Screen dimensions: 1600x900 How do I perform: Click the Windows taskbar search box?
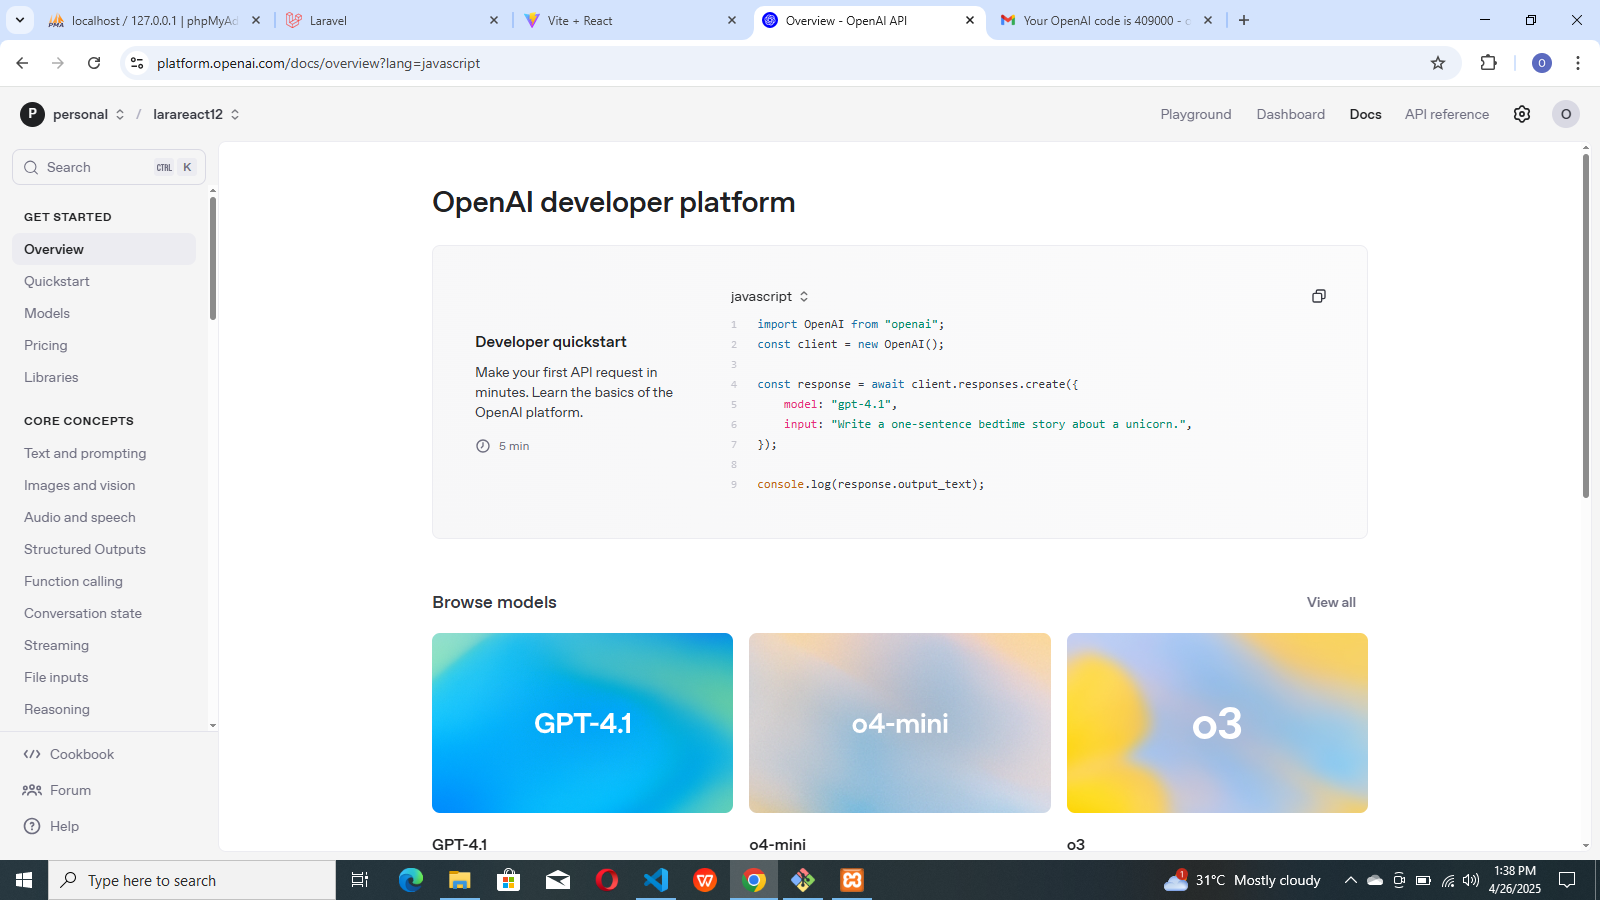[192, 880]
